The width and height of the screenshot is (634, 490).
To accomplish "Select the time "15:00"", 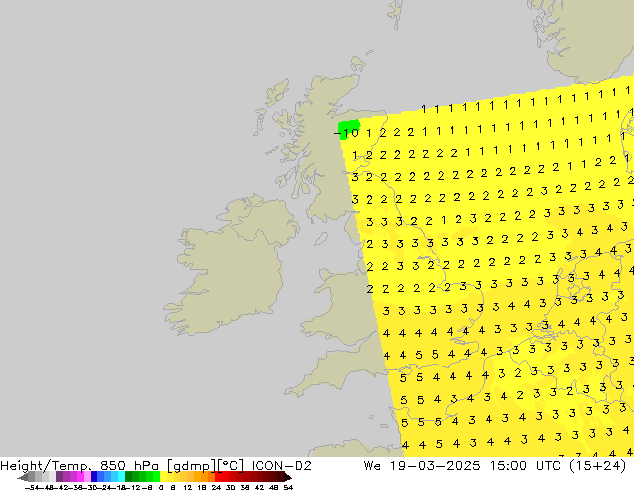I will 508,466.
